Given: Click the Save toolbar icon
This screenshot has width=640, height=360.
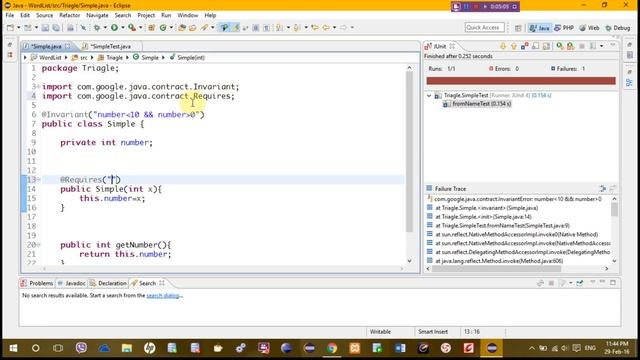Looking at the screenshot, I should click(45, 28).
